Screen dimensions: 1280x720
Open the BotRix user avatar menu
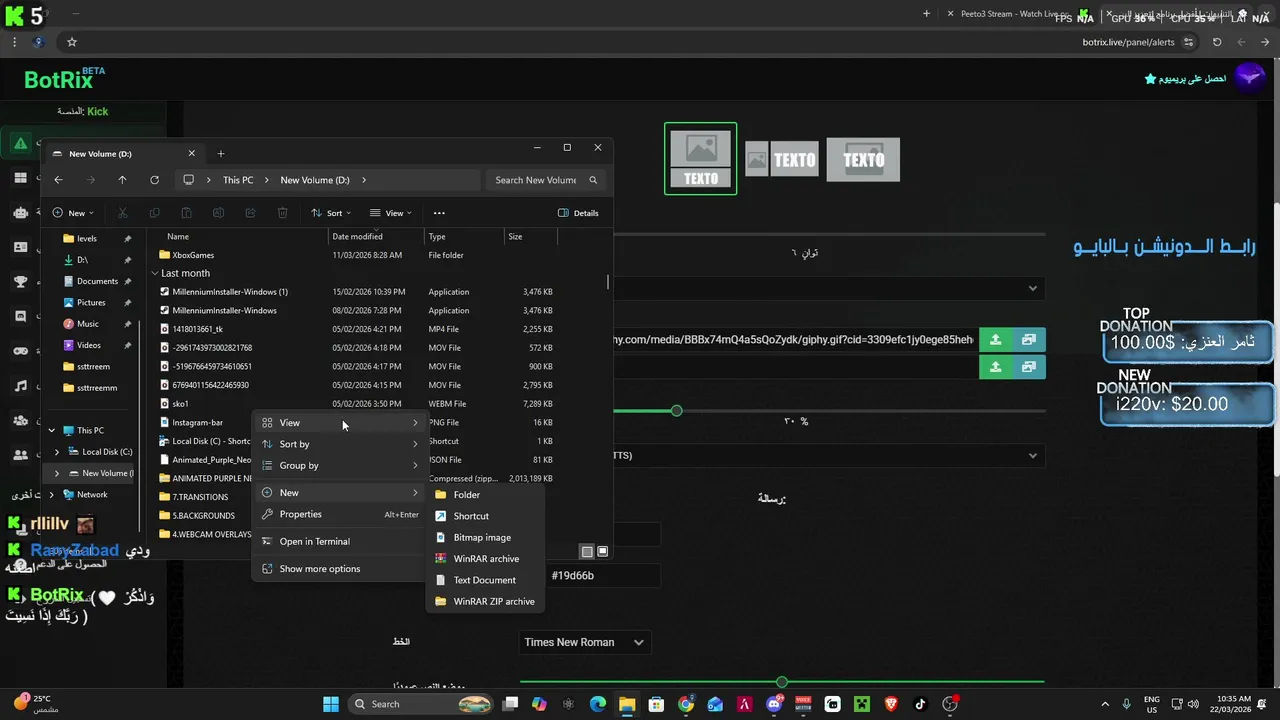click(x=1249, y=77)
